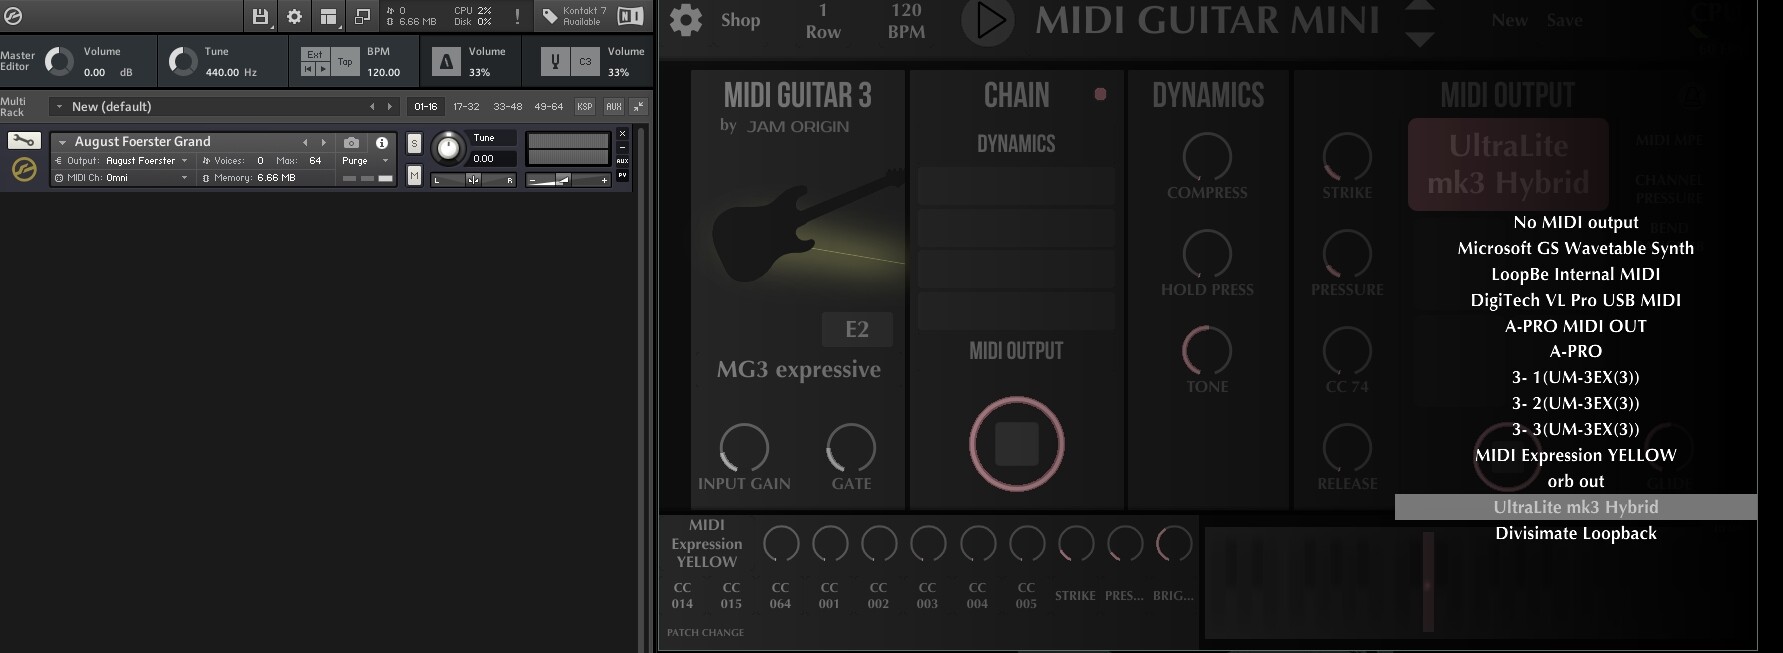Remove August Foerster Grand instrument with X

(x=622, y=133)
